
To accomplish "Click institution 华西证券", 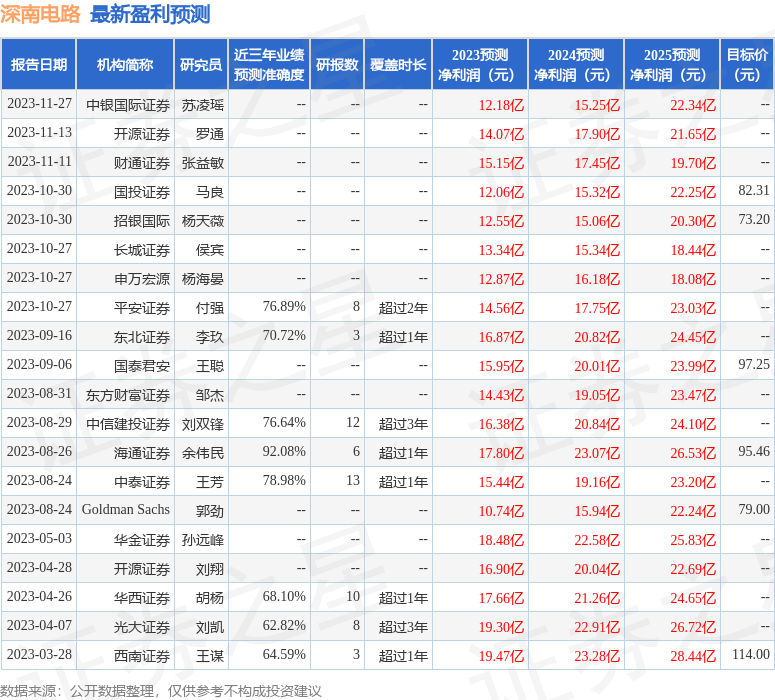I will pyautogui.click(x=142, y=598).
